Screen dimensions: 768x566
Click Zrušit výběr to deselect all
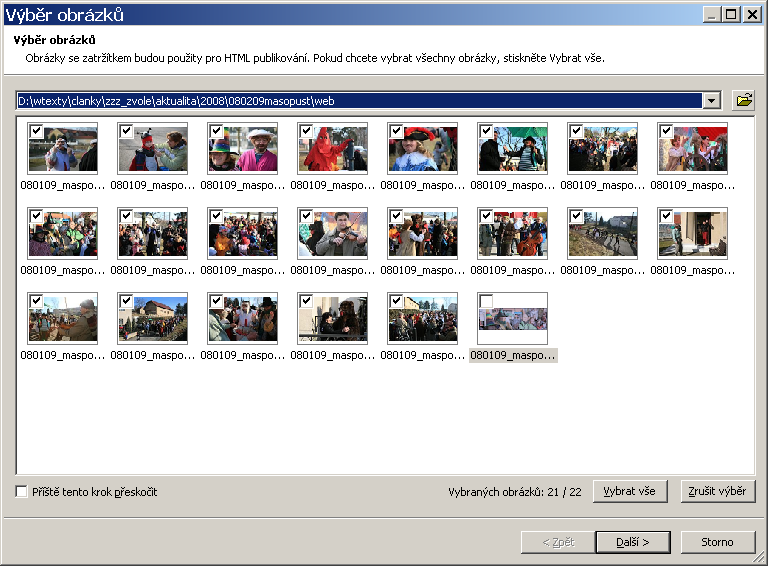(x=718, y=491)
